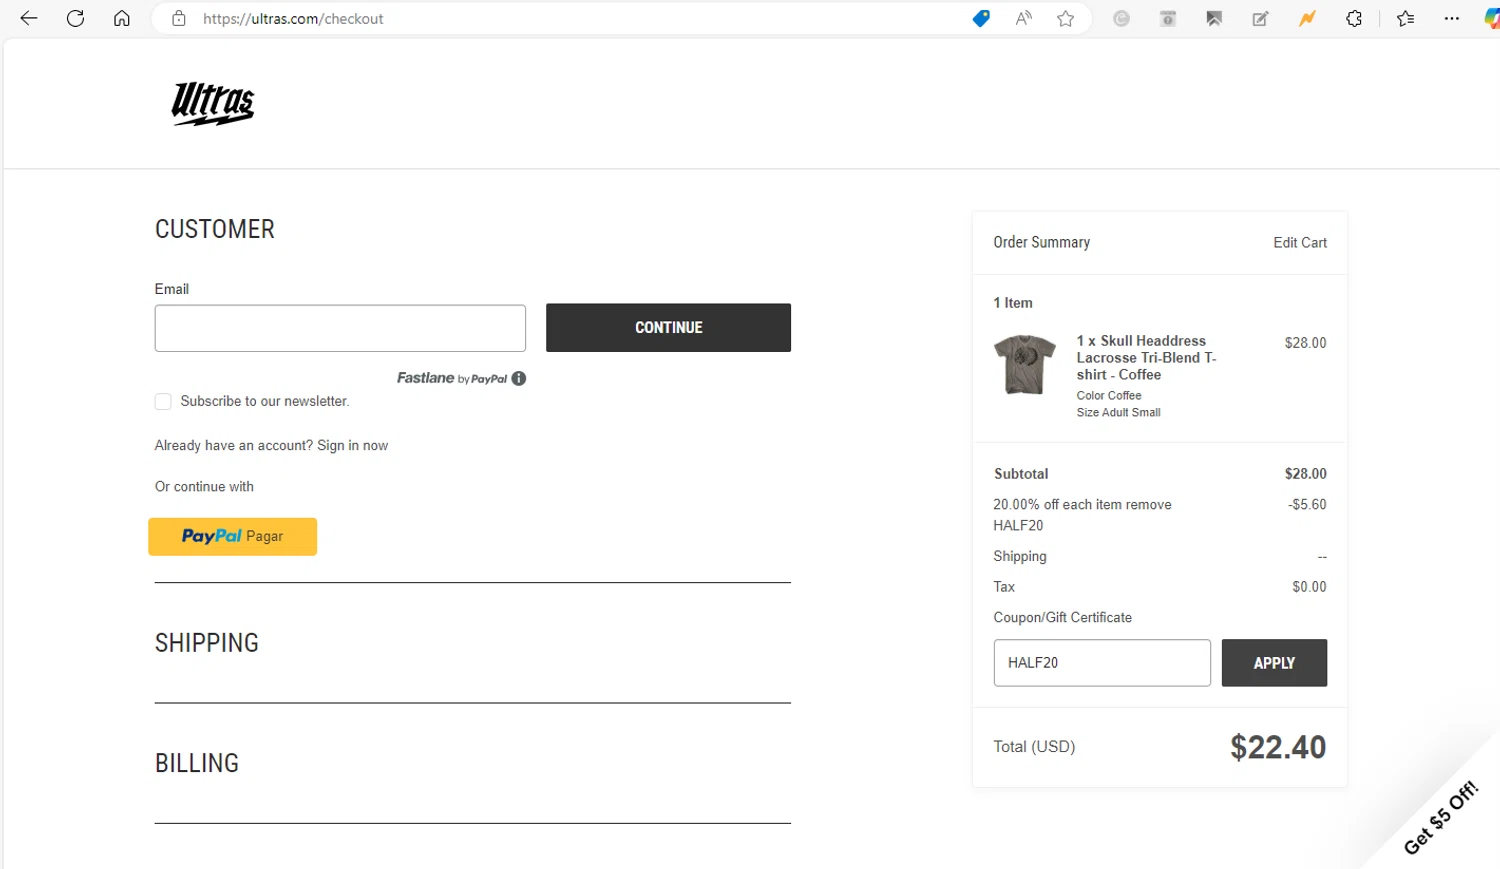The width and height of the screenshot is (1500, 869).
Task: Click the Order Summary heading
Action: pos(1041,242)
